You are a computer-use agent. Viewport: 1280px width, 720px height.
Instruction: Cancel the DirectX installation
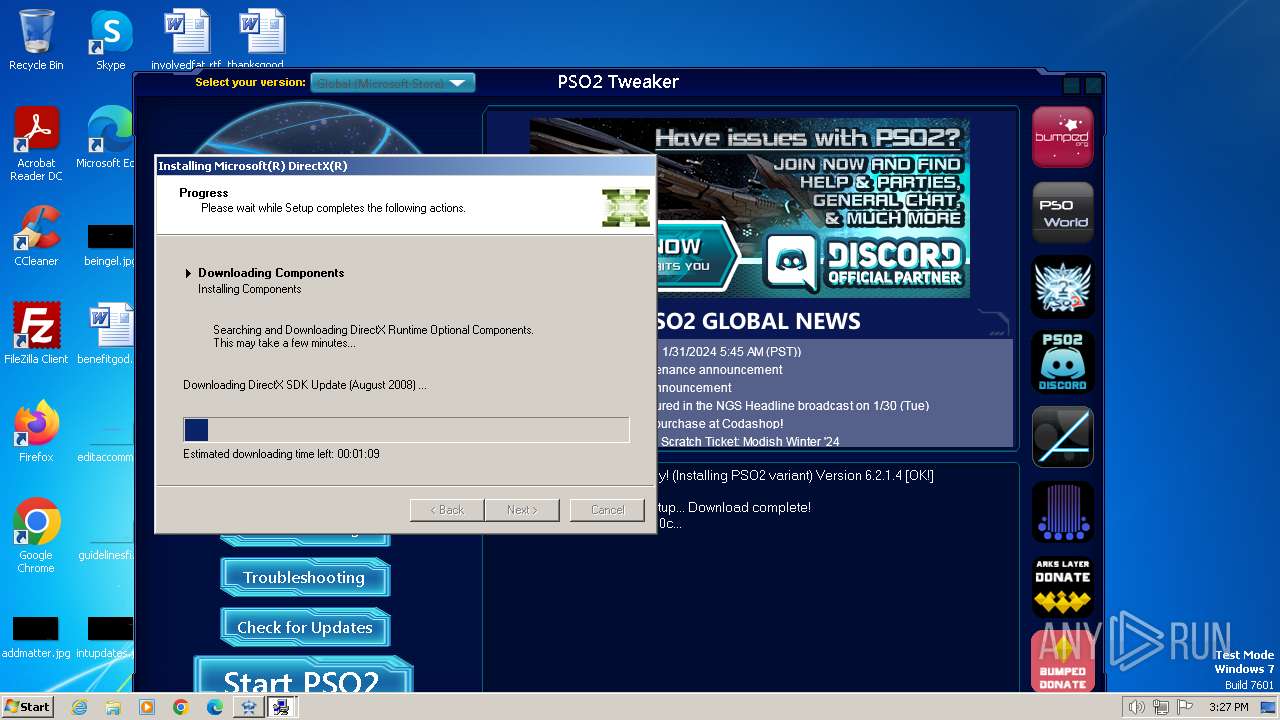coord(607,510)
